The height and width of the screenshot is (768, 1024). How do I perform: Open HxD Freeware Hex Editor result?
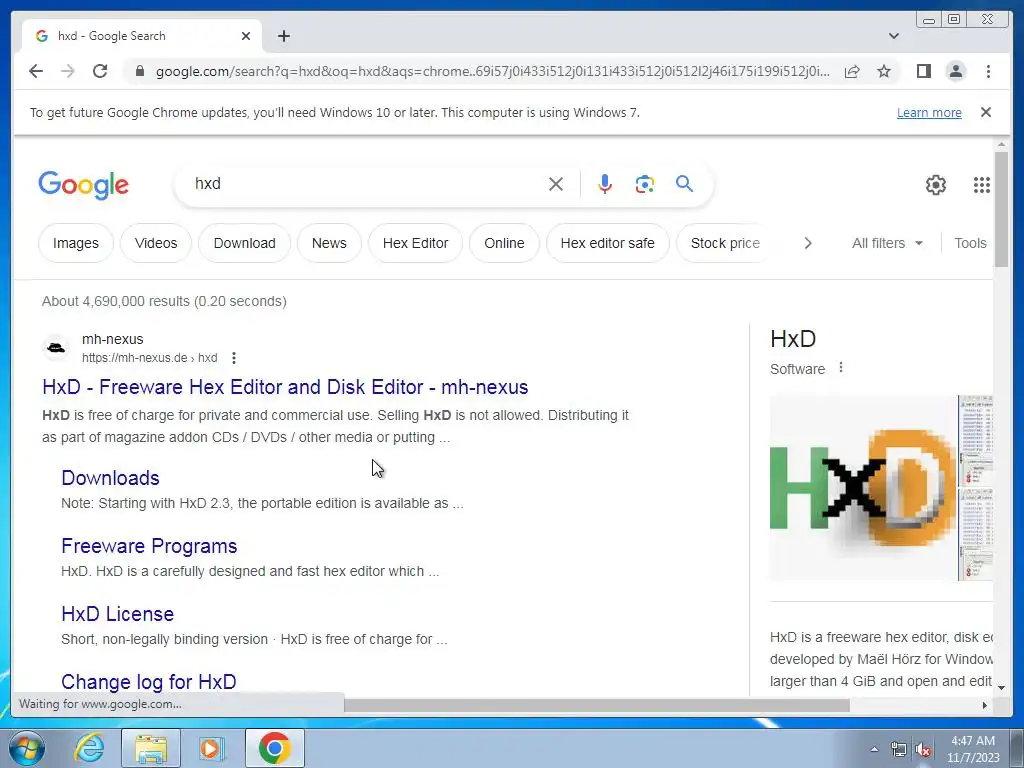click(285, 387)
